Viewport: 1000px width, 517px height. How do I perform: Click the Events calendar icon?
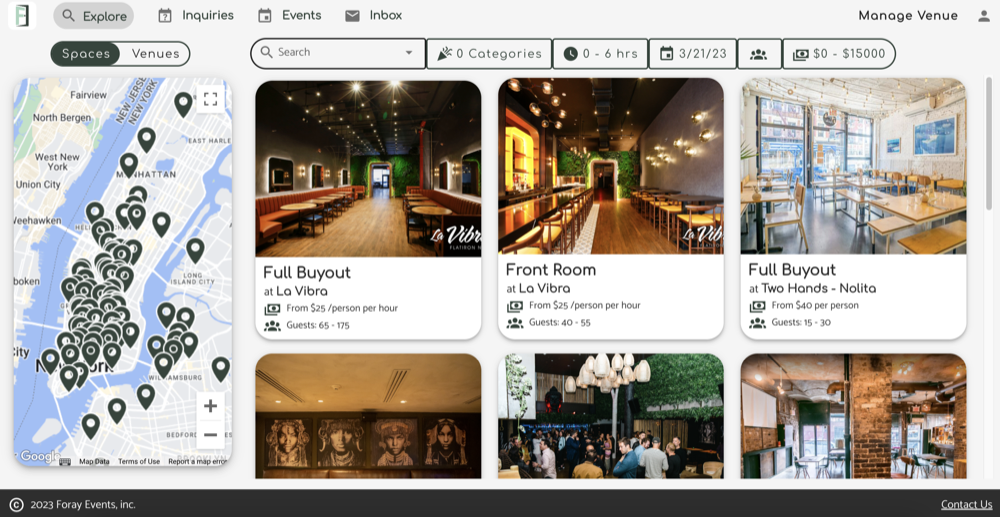(x=265, y=16)
